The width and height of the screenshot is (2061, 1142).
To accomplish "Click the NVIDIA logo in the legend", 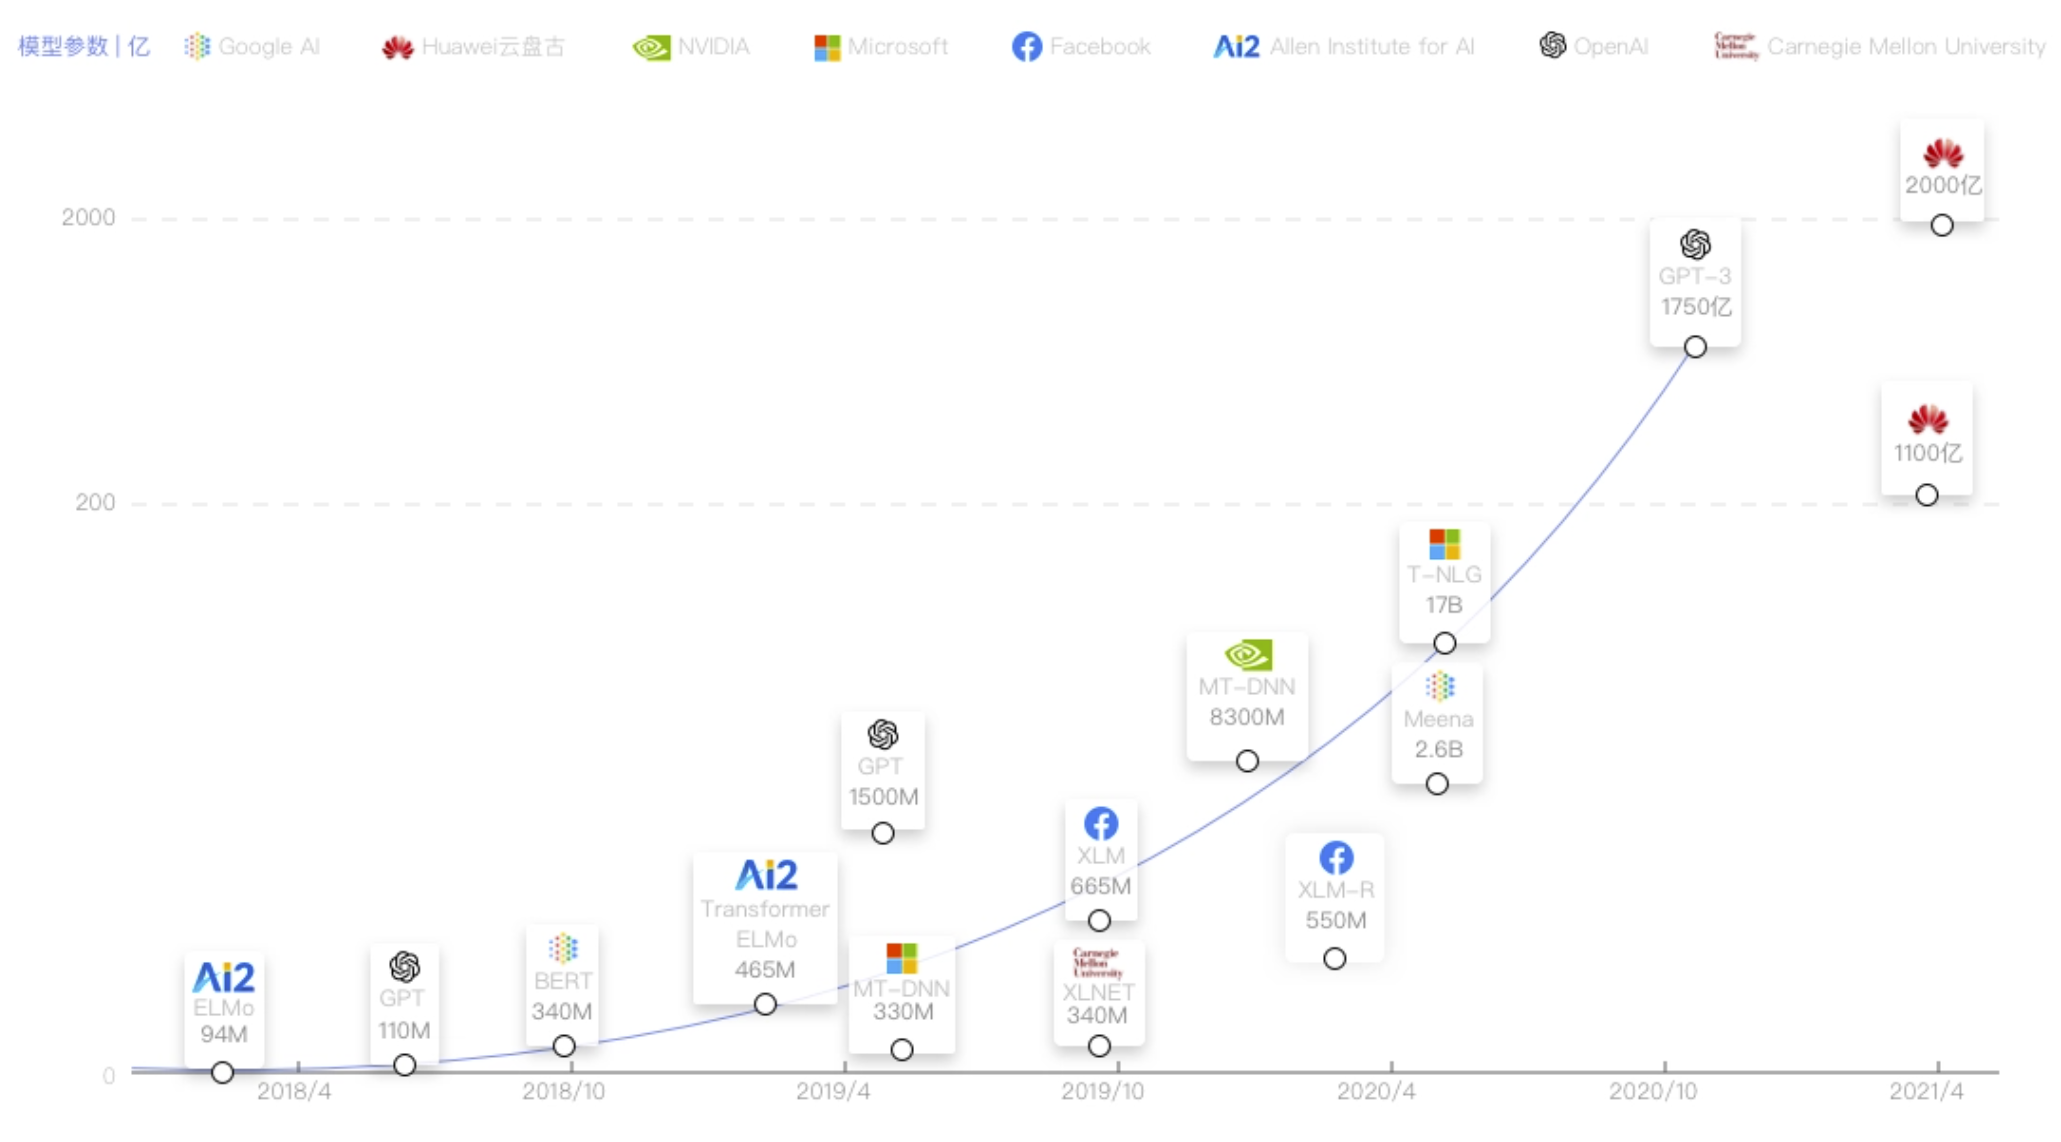I will [651, 47].
